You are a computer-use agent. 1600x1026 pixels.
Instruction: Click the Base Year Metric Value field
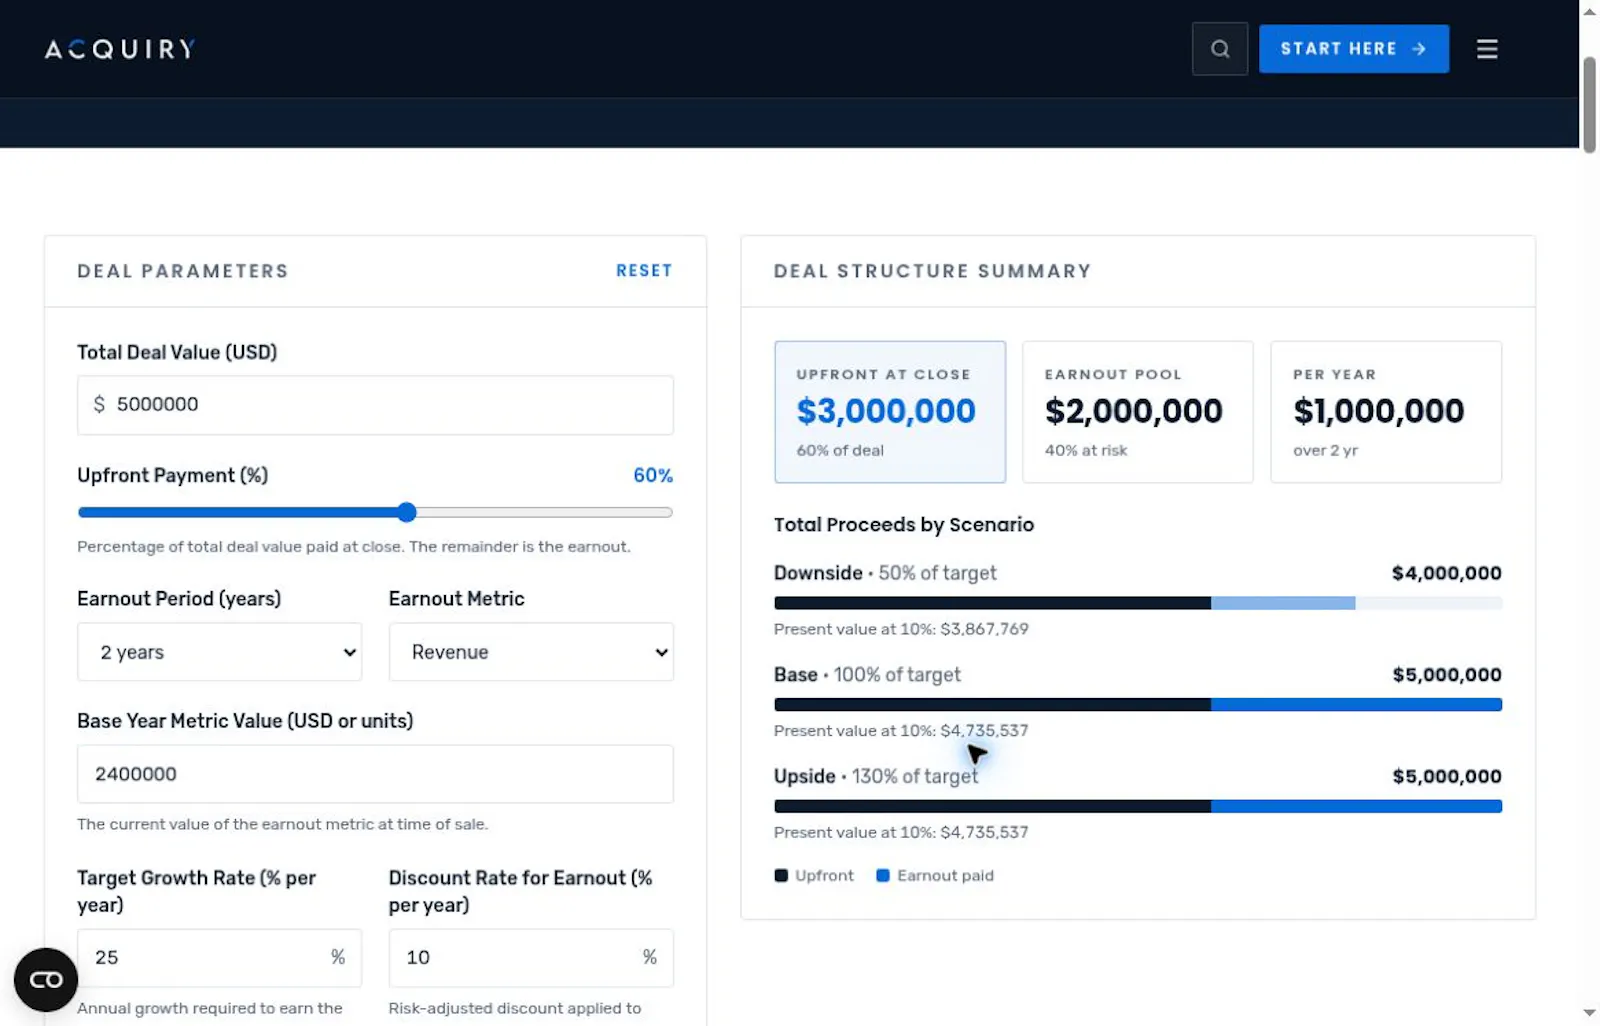375,774
